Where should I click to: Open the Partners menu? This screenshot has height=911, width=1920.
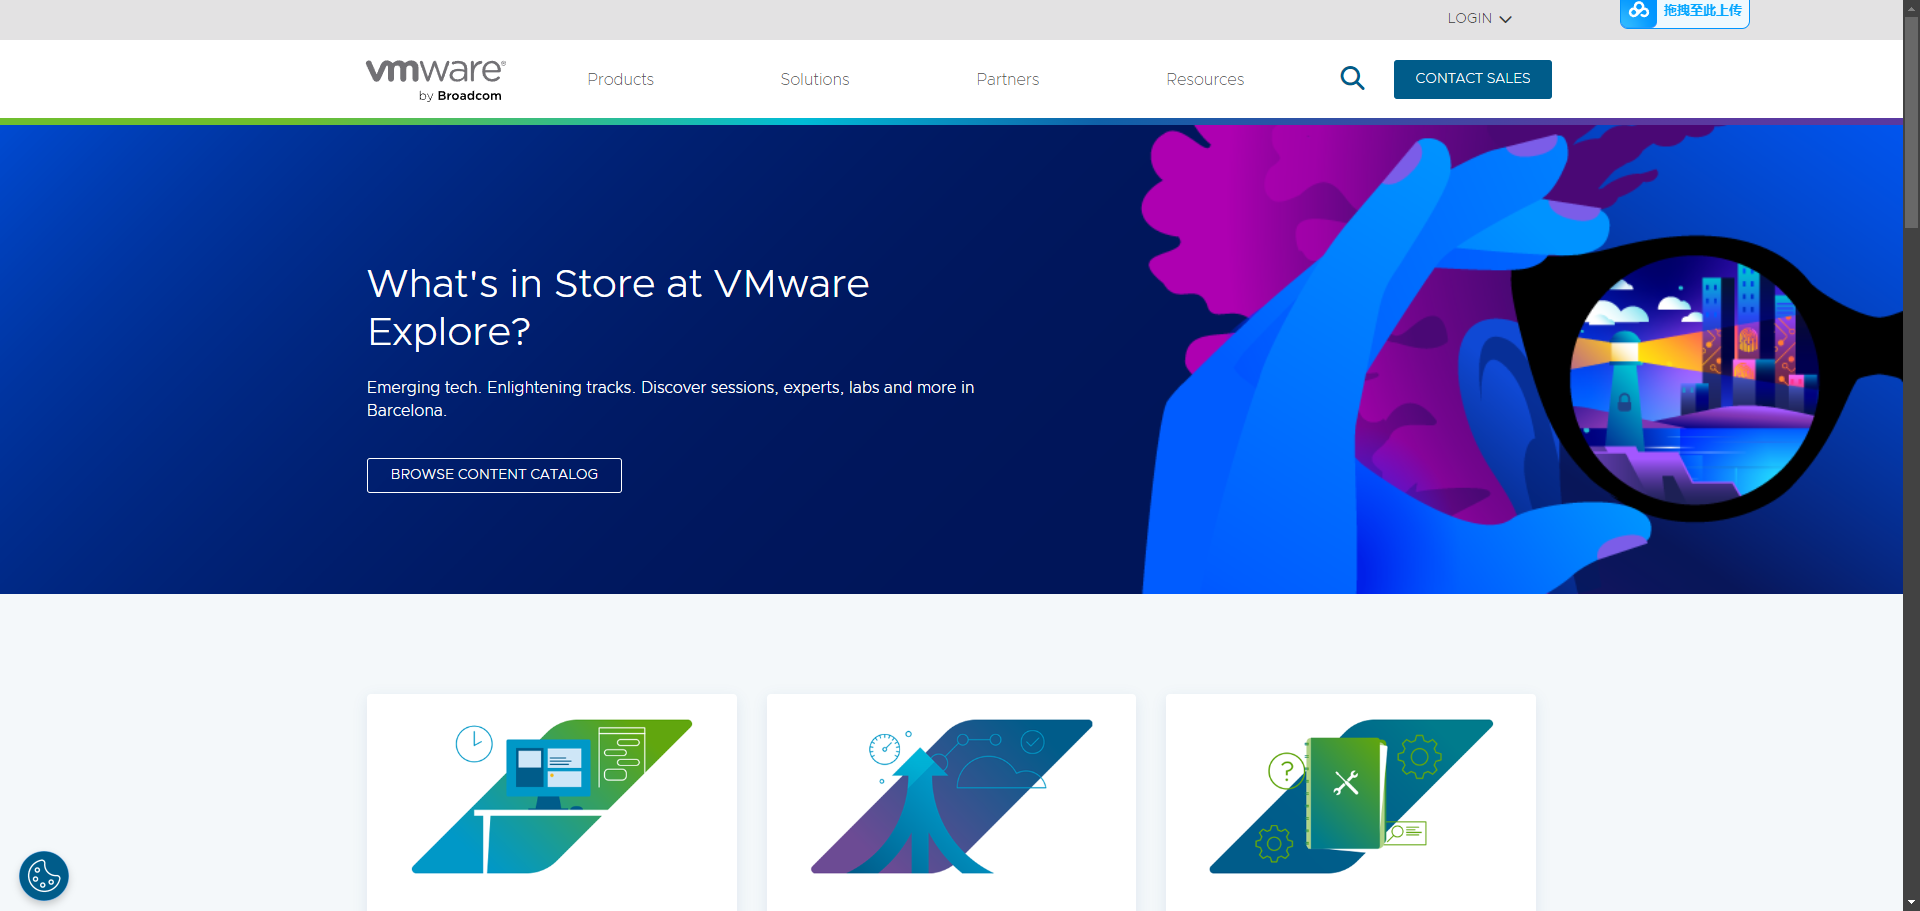[1008, 79]
